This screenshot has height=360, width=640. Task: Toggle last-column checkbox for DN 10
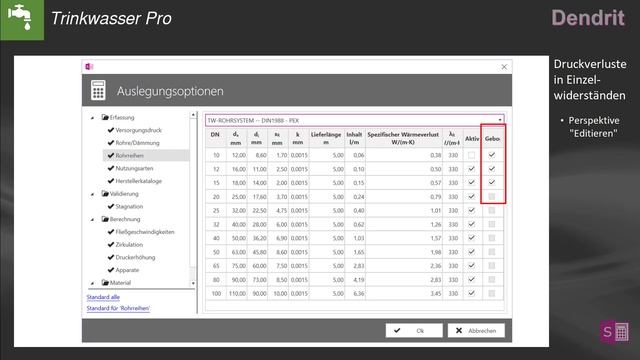click(x=492, y=155)
